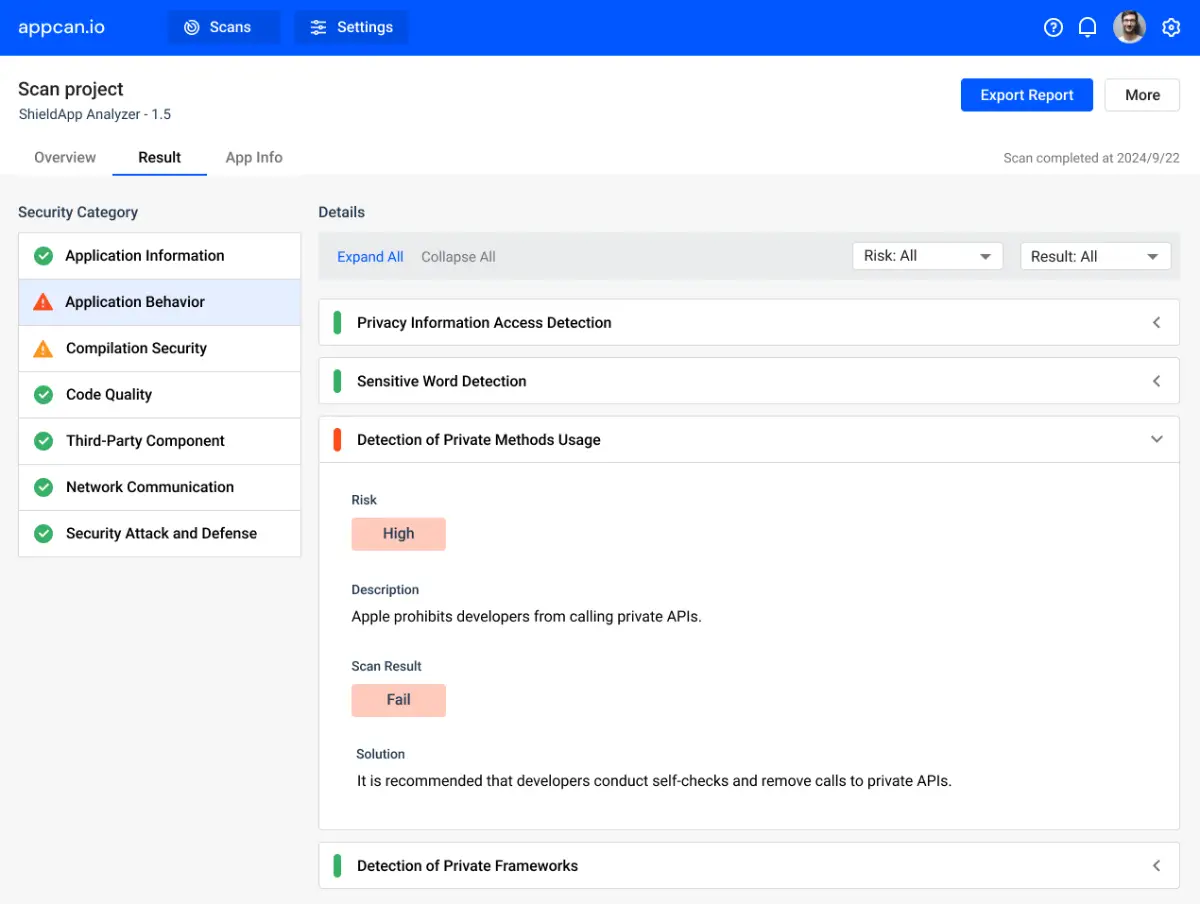The height and width of the screenshot is (904, 1200).
Task: Open the gear settings icon in header
Action: coord(1171,28)
